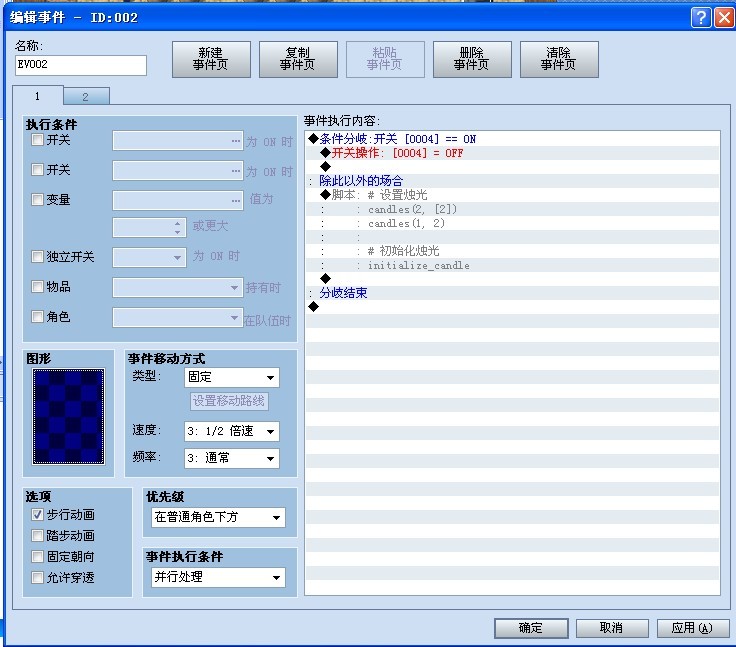The height and width of the screenshot is (647, 736).
Task: Select the 除此以外的场合 line
Action: coord(513,181)
